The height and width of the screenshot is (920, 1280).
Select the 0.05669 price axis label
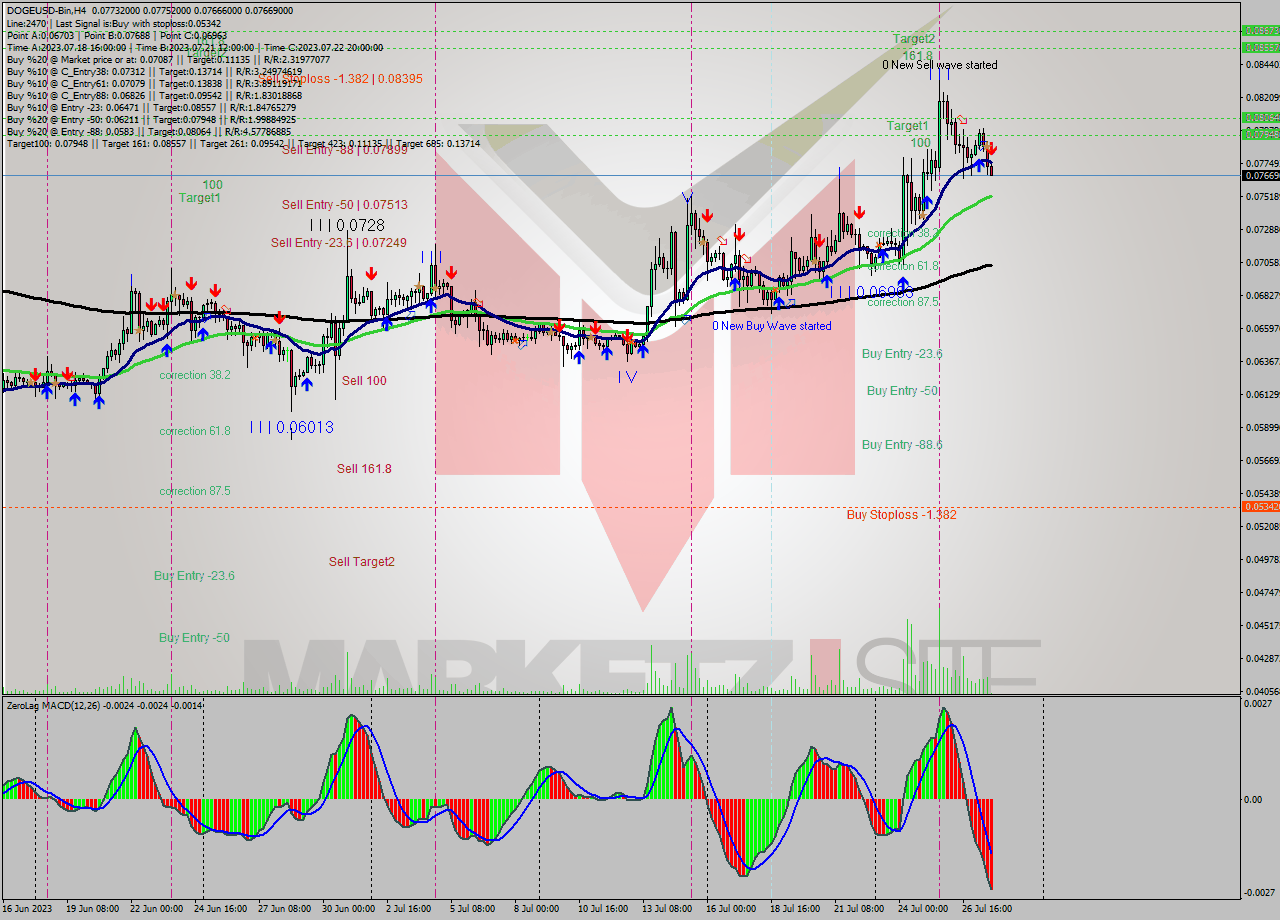click(1262, 461)
